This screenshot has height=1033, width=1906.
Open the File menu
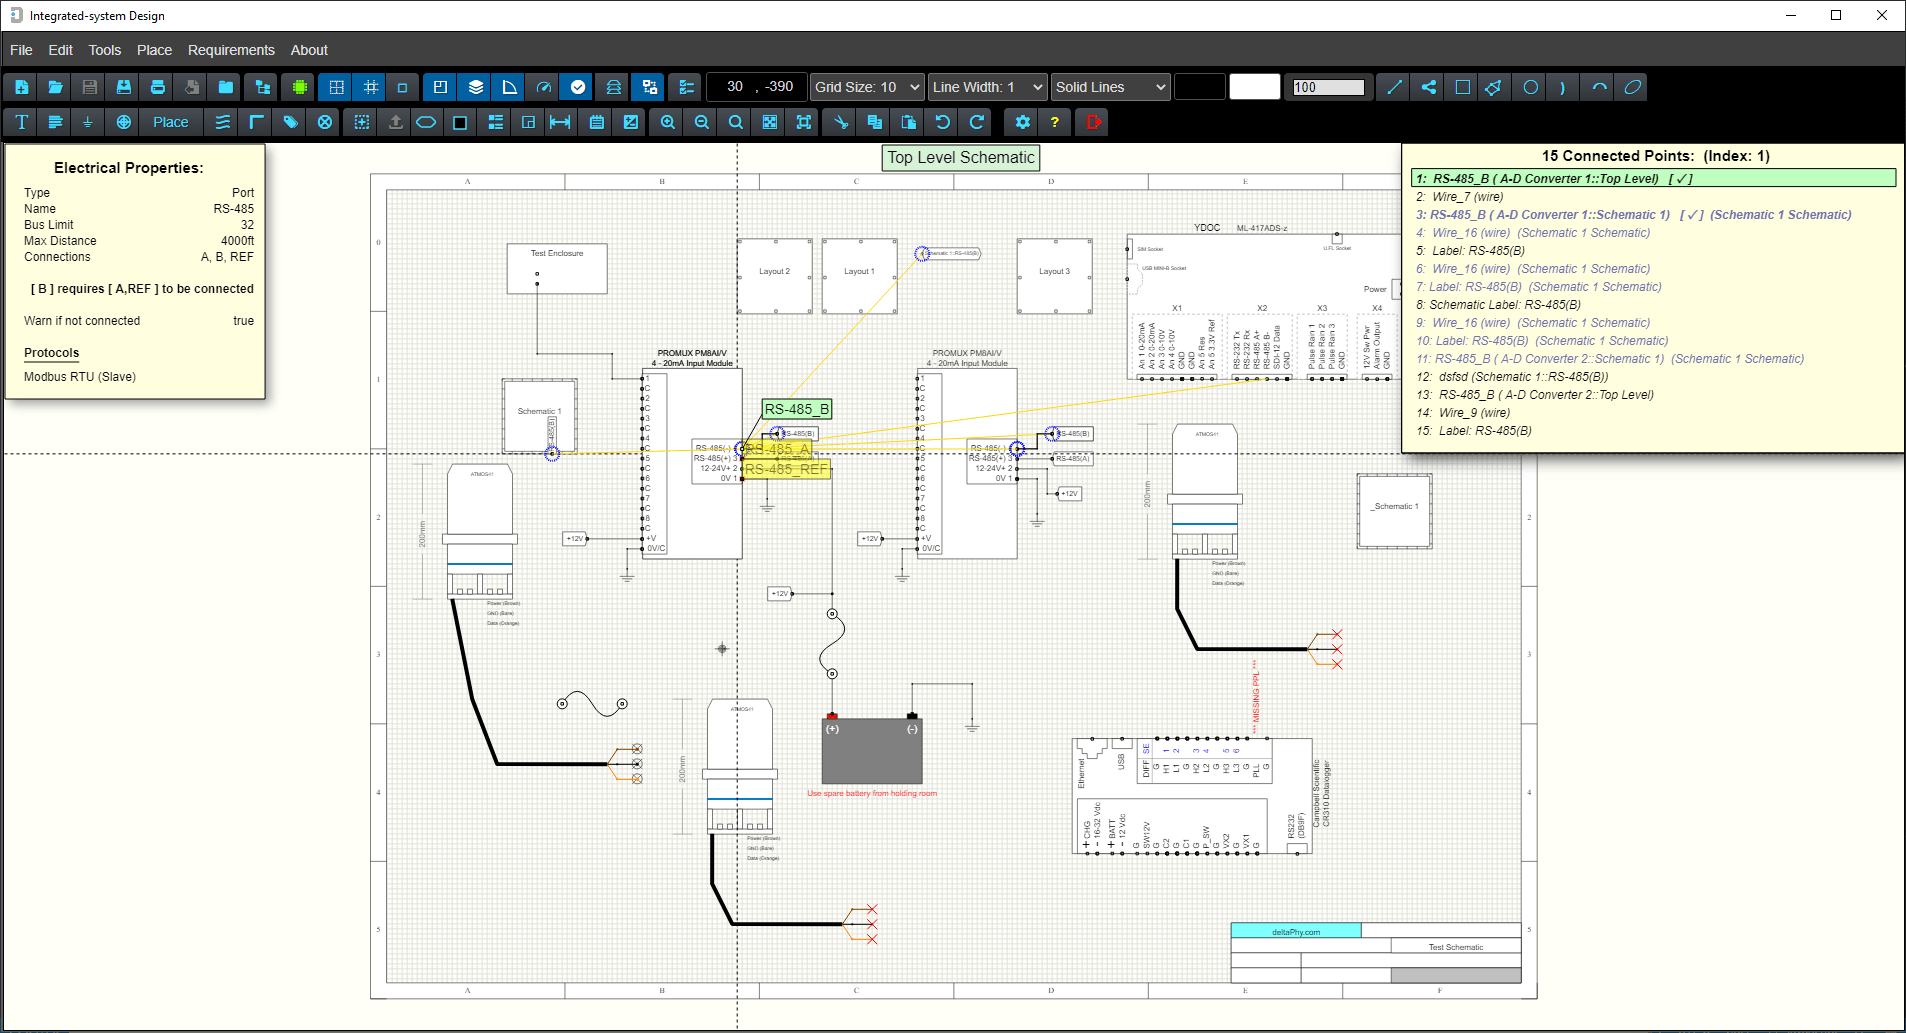tap(21, 50)
